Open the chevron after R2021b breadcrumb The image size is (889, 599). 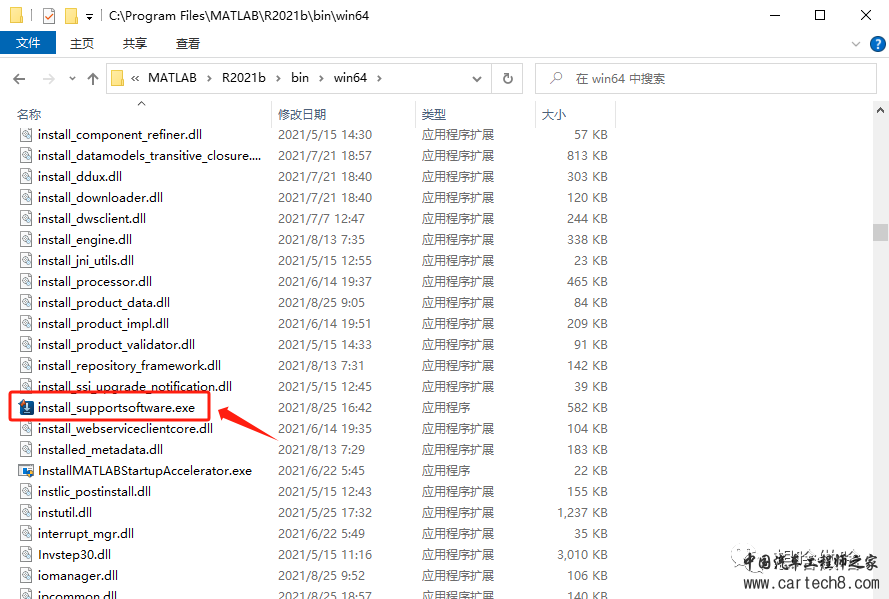(x=278, y=78)
